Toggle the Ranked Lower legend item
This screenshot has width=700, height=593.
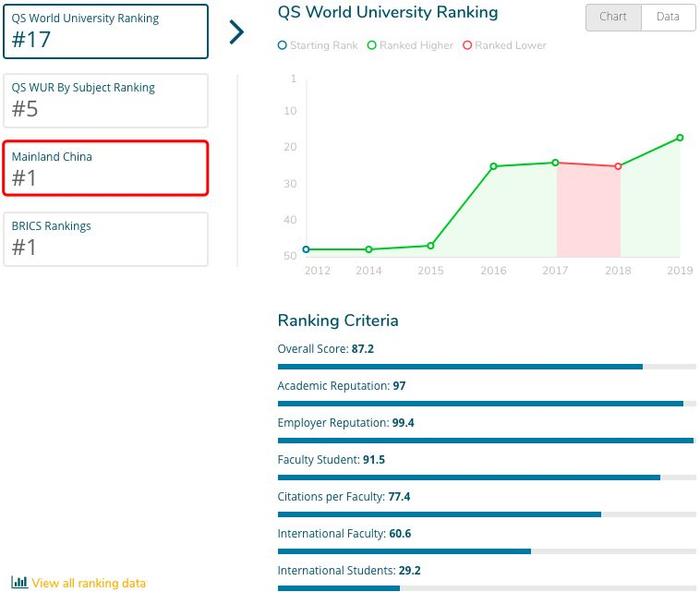pos(504,45)
